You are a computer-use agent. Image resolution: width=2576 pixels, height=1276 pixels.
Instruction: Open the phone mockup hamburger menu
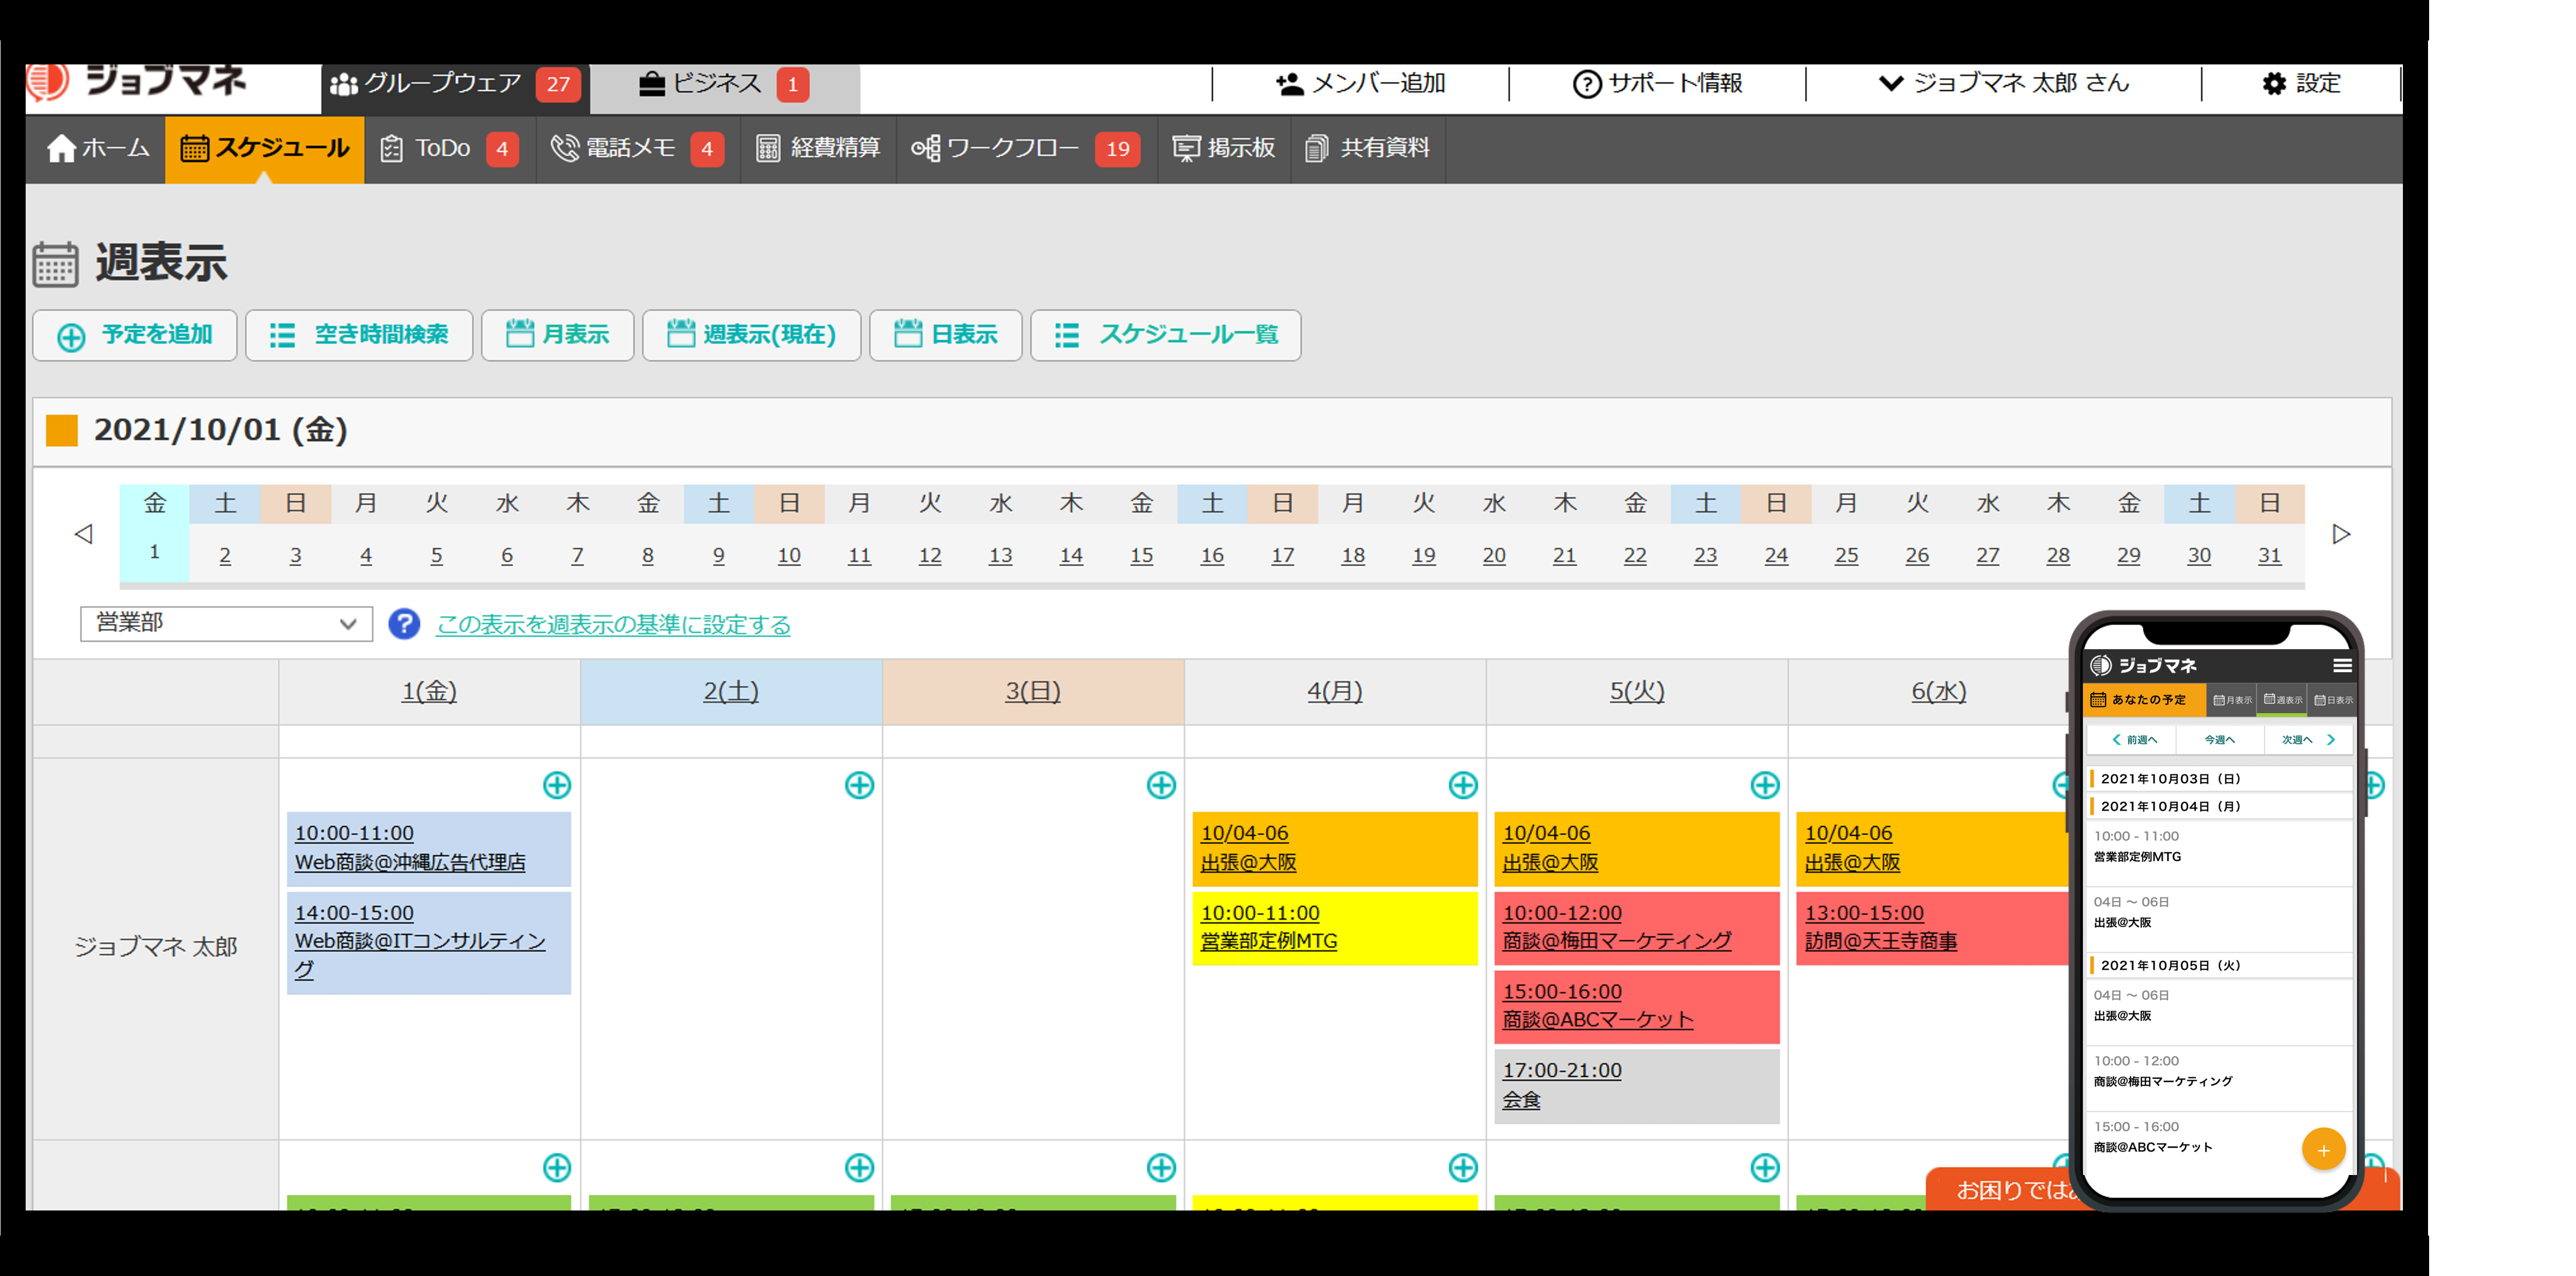(2342, 665)
